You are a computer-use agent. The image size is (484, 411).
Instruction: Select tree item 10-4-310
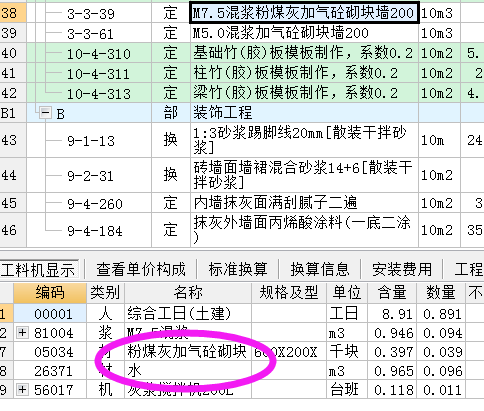[x=99, y=54]
